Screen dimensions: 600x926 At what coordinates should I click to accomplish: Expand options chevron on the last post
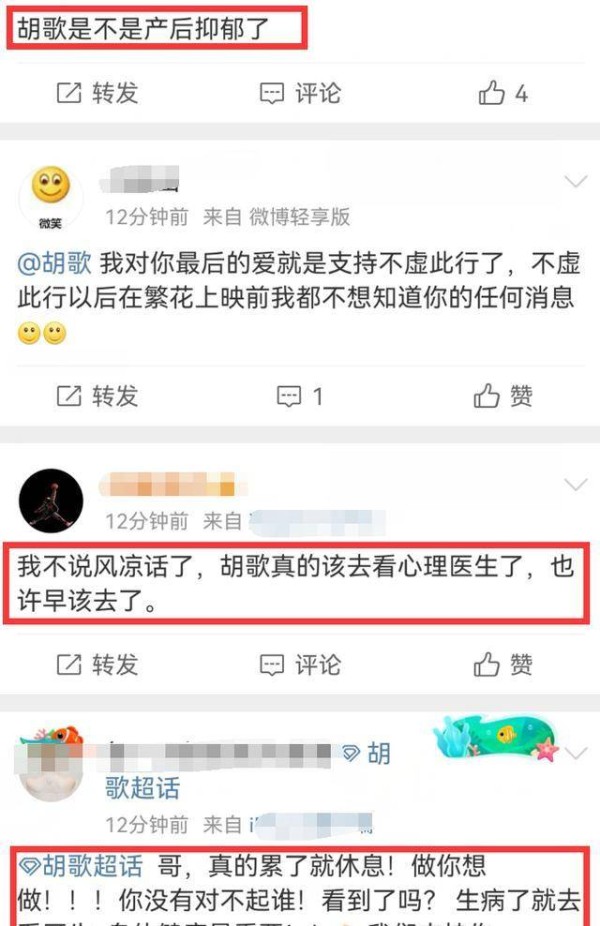click(576, 754)
